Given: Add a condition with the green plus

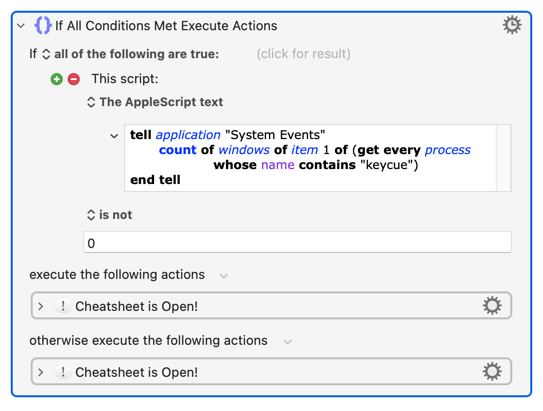Looking at the screenshot, I should pos(56,79).
